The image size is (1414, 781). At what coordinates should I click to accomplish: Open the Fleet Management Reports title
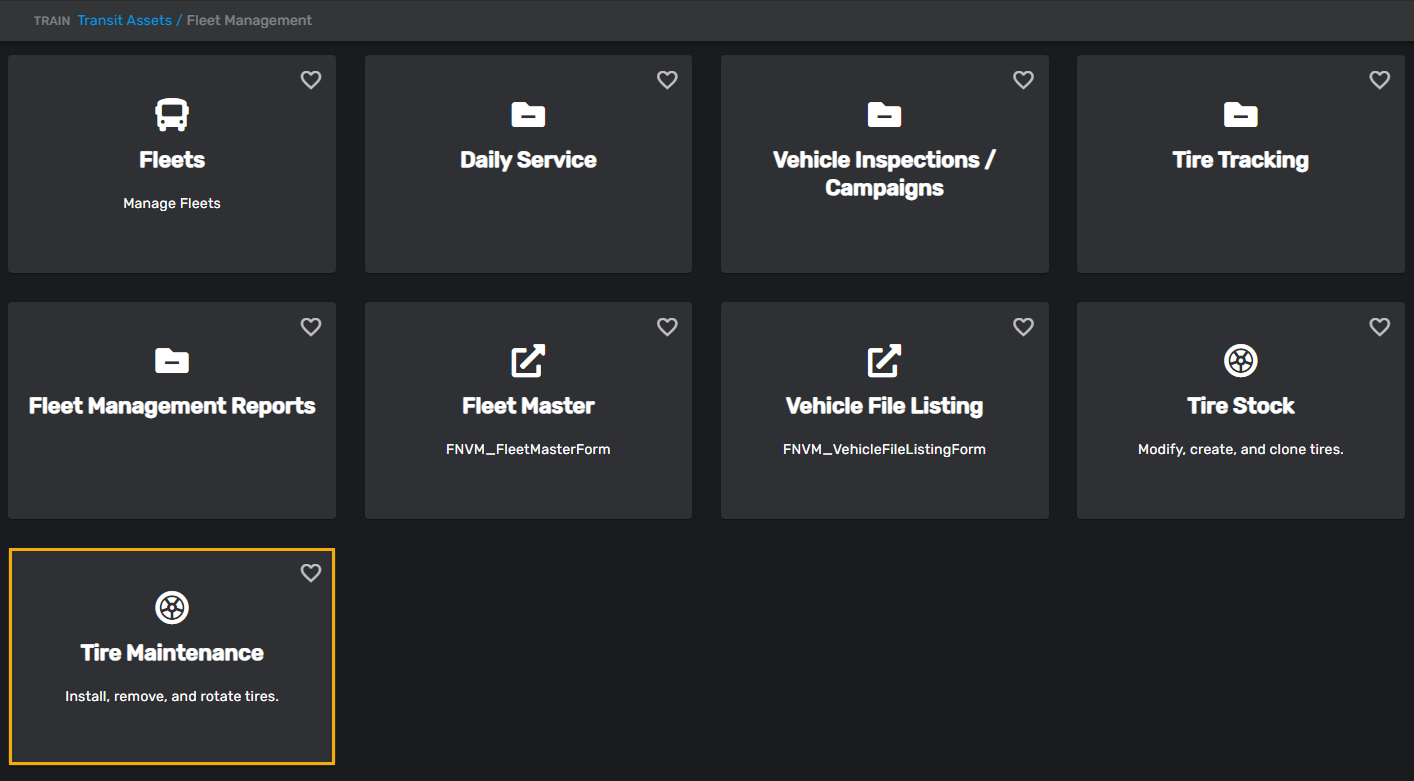(172, 406)
